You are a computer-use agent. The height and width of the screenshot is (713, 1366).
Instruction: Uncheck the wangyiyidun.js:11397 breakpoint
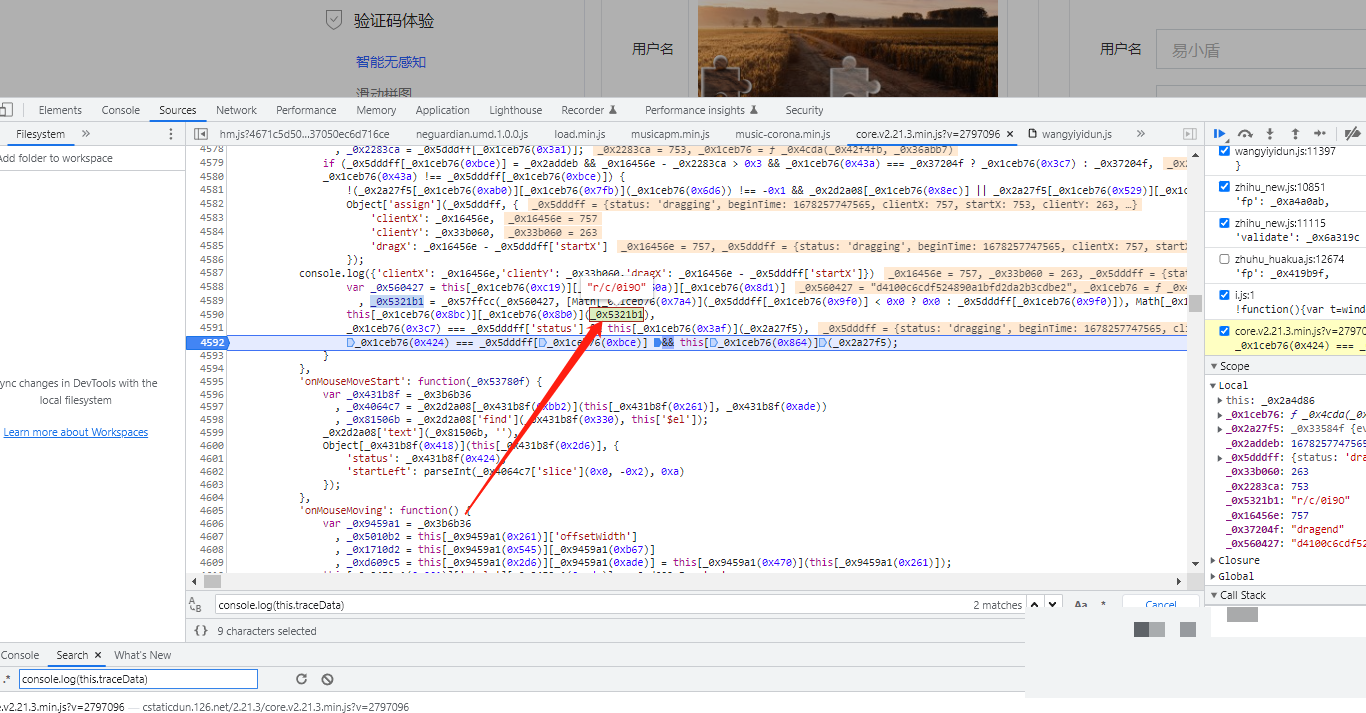pos(1225,151)
